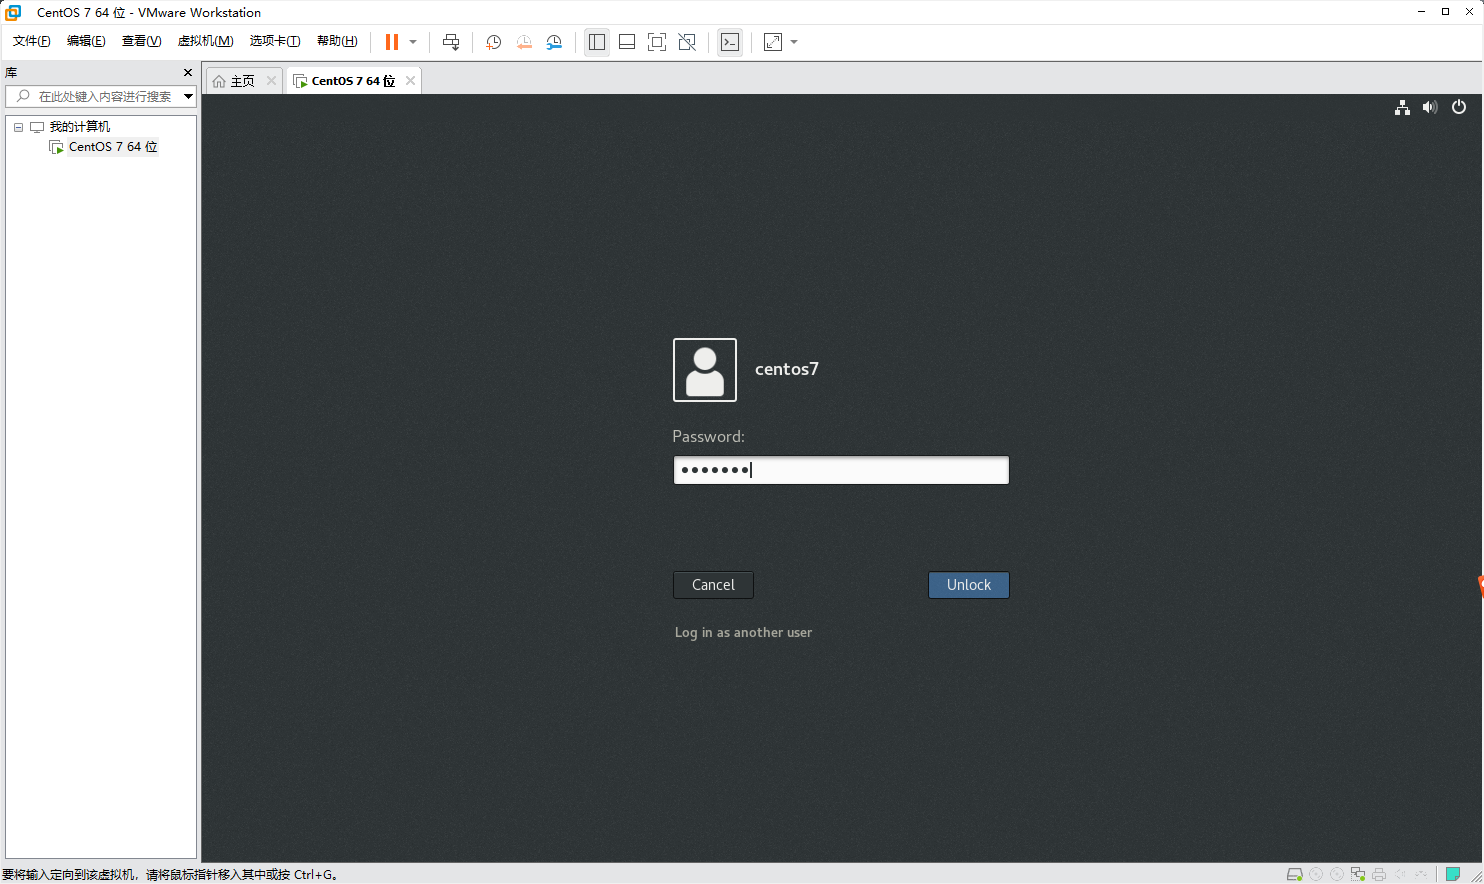This screenshot has height=884, width=1484.
Task: Toggle the console view button
Action: coord(730,42)
